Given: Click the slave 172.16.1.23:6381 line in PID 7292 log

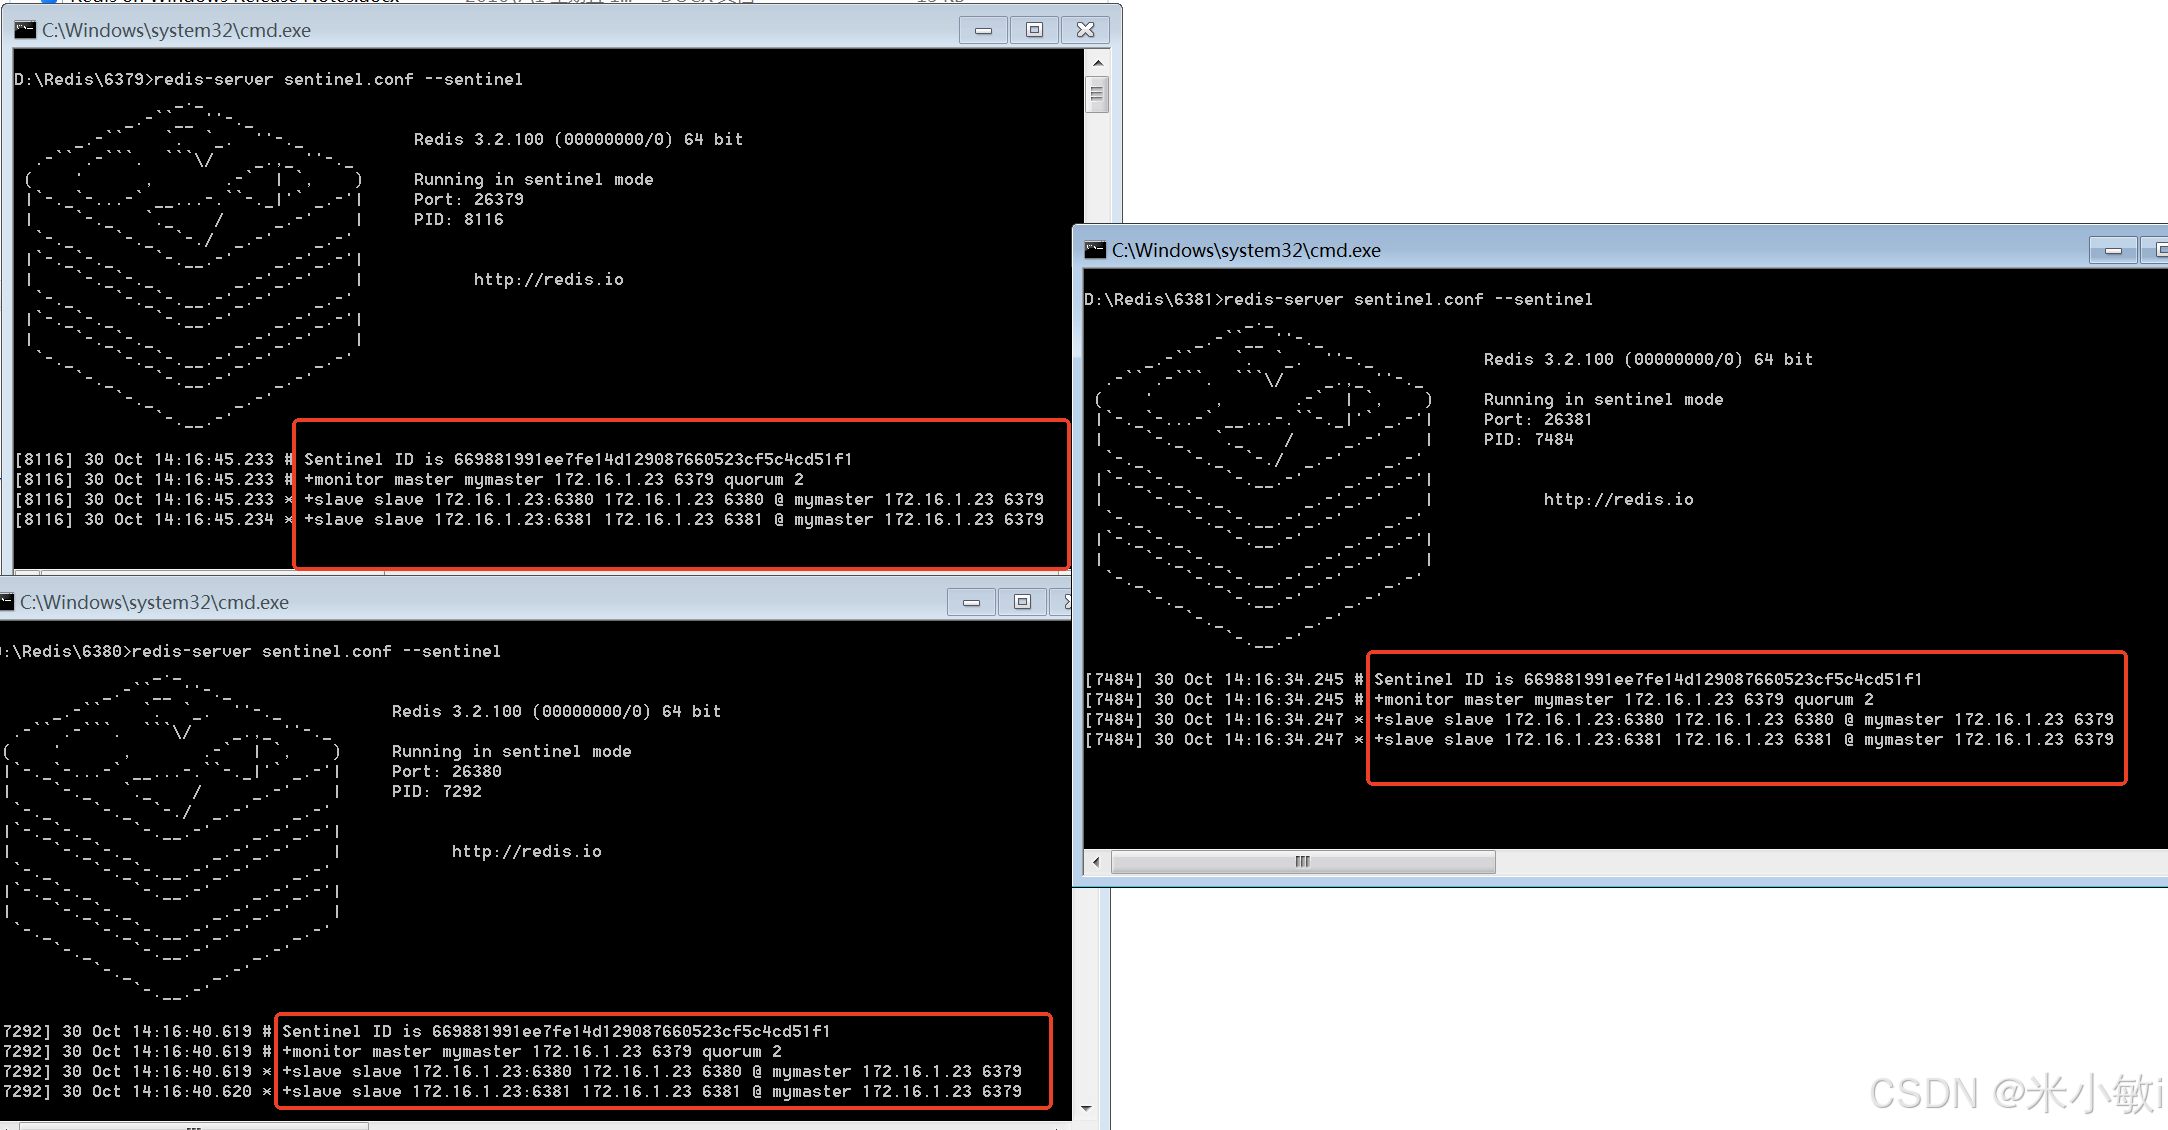Looking at the screenshot, I should pyautogui.click(x=652, y=1091).
